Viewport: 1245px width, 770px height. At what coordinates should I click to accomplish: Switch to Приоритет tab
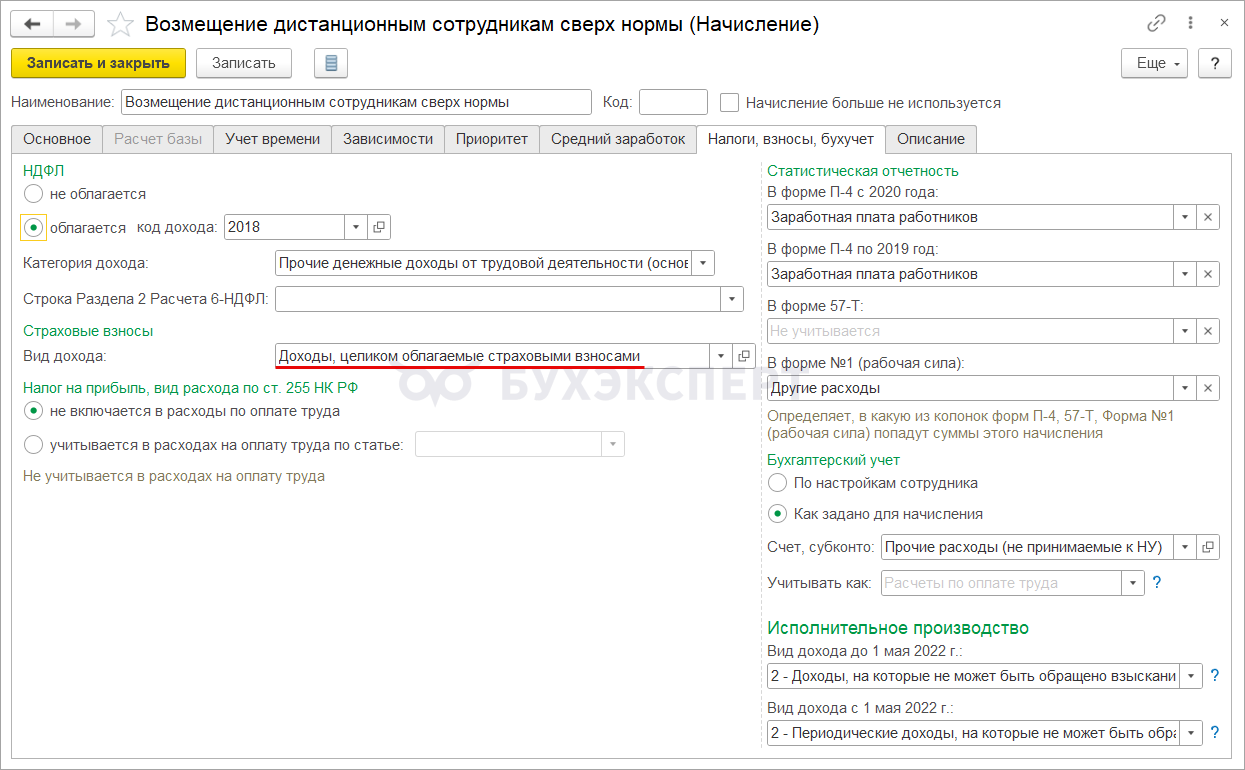[x=491, y=139]
